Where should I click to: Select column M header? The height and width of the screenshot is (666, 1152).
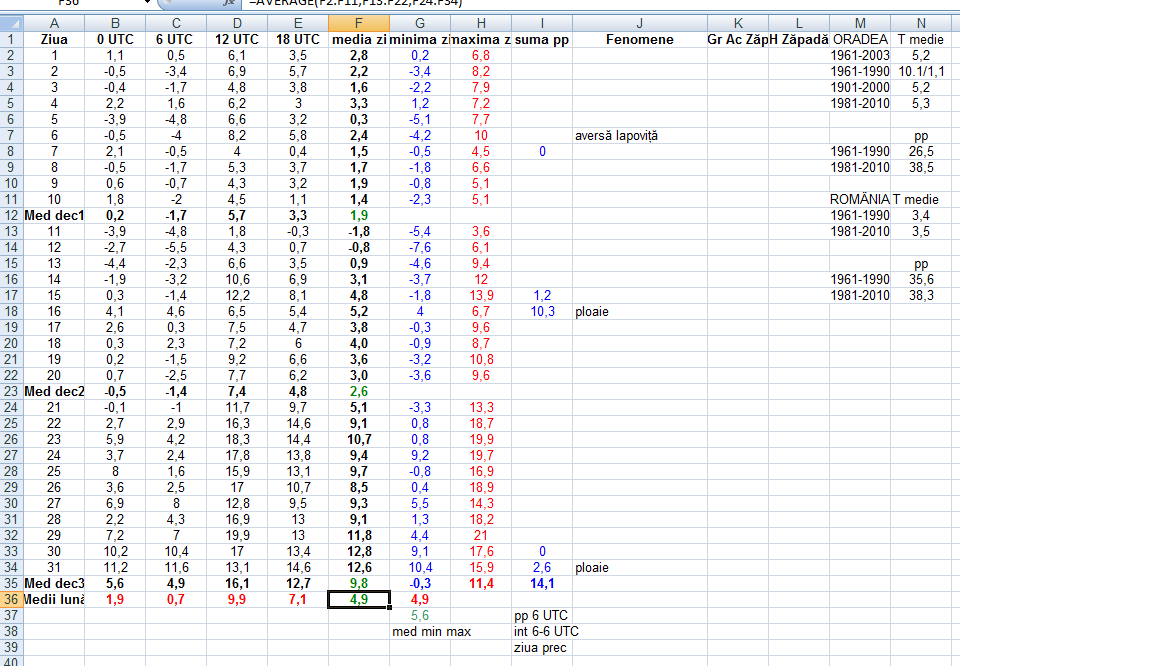click(x=860, y=24)
